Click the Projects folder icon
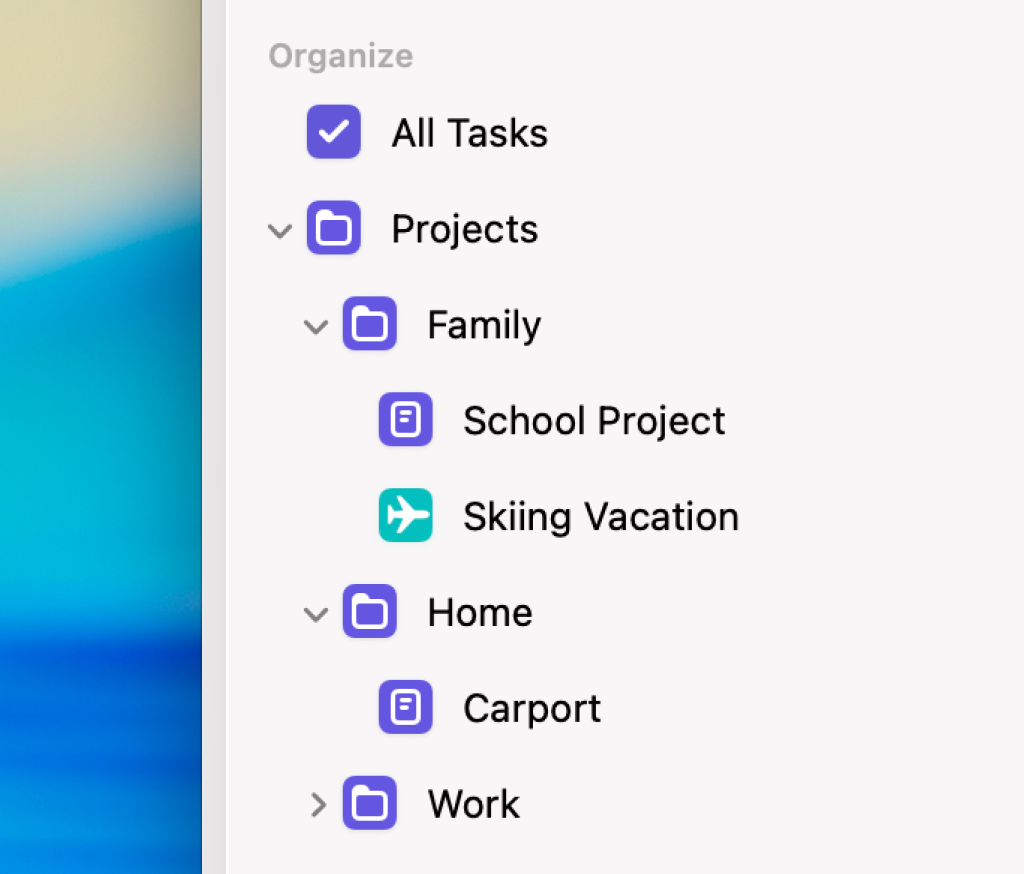 (x=333, y=228)
